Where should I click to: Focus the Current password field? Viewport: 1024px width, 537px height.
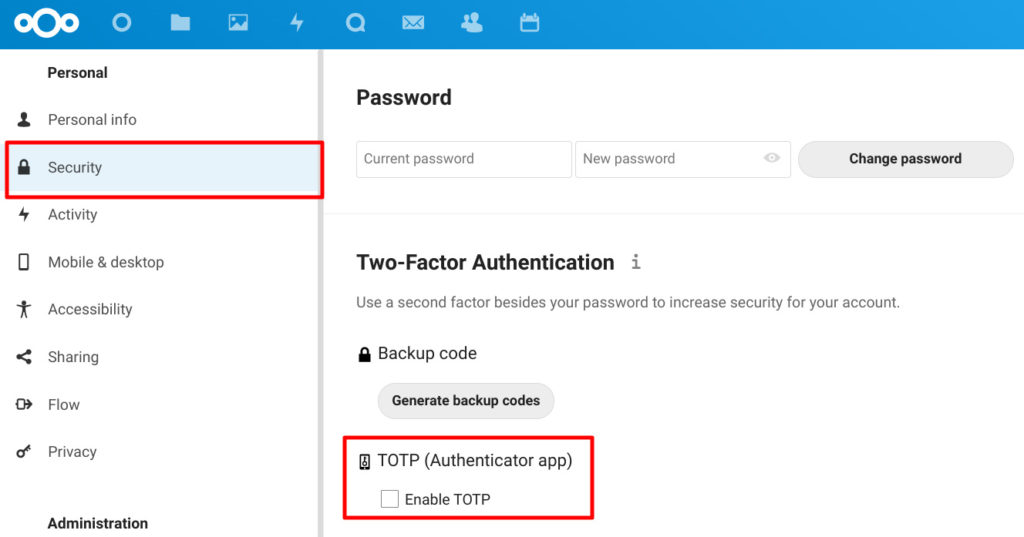pyautogui.click(x=464, y=159)
